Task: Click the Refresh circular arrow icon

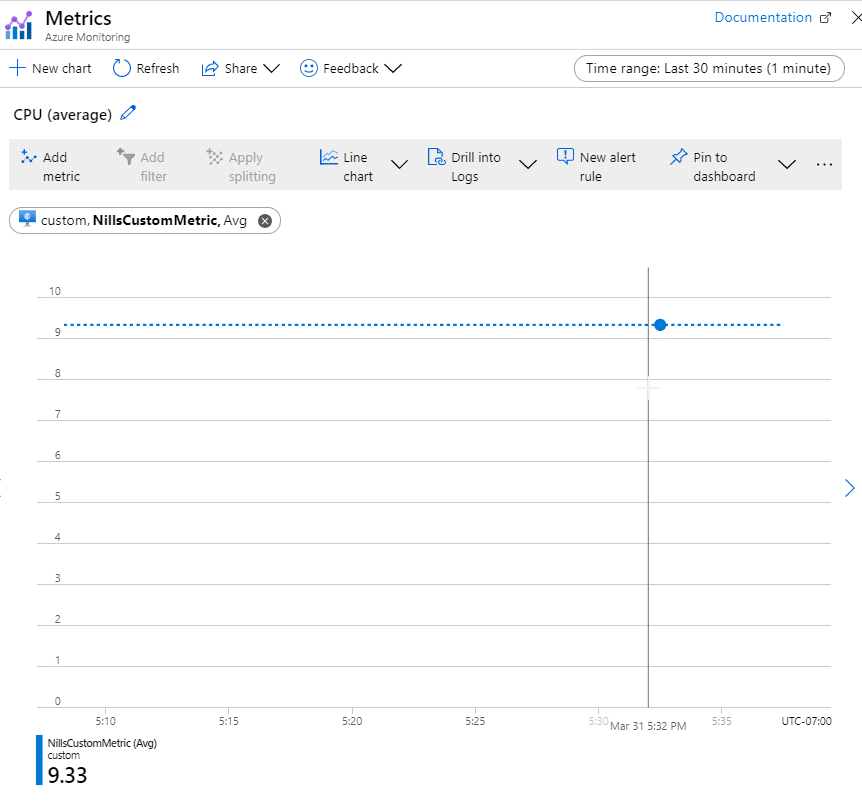Action: [121, 68]
